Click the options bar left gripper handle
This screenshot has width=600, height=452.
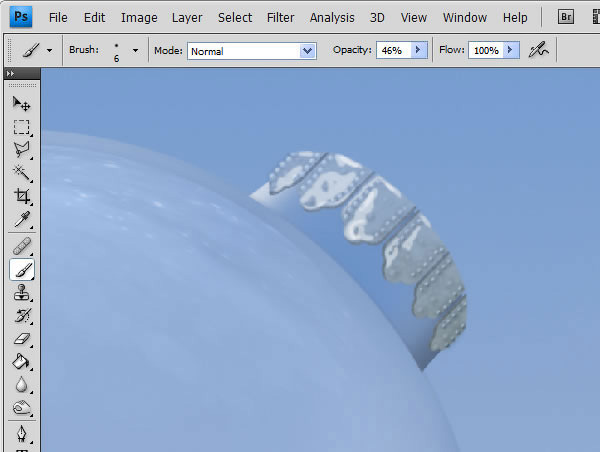(x=10, y=50)
